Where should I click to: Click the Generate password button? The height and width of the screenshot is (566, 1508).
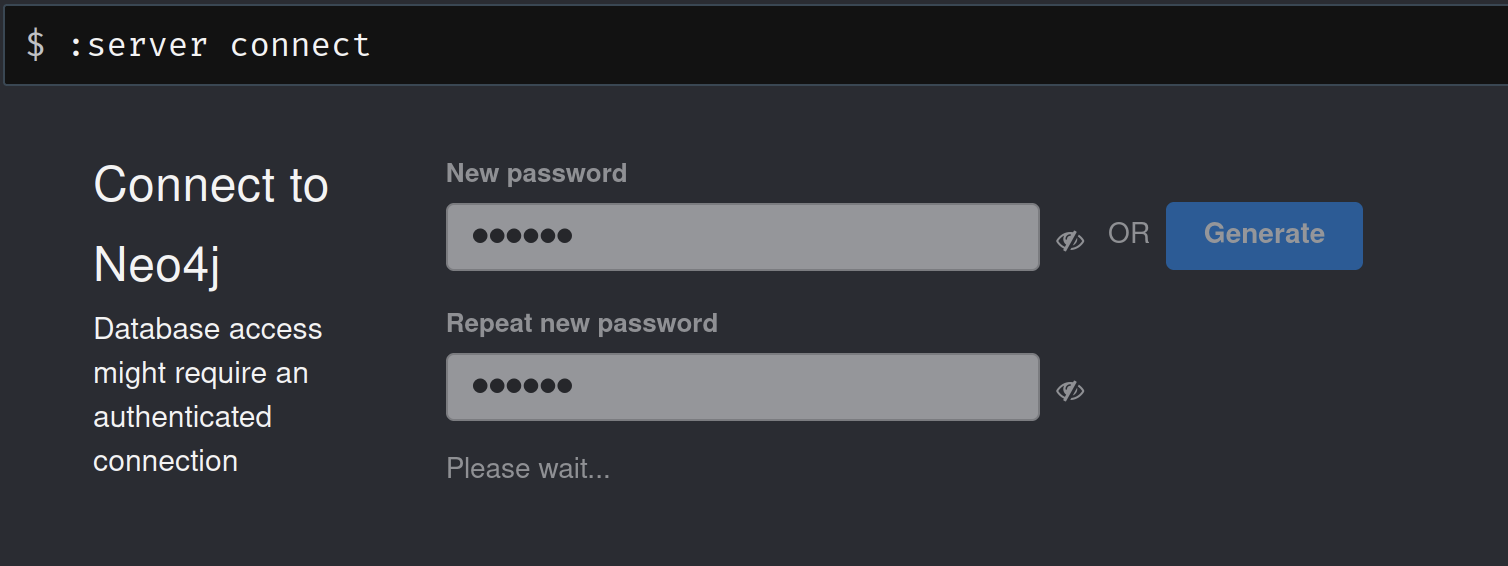[1264, 235]
